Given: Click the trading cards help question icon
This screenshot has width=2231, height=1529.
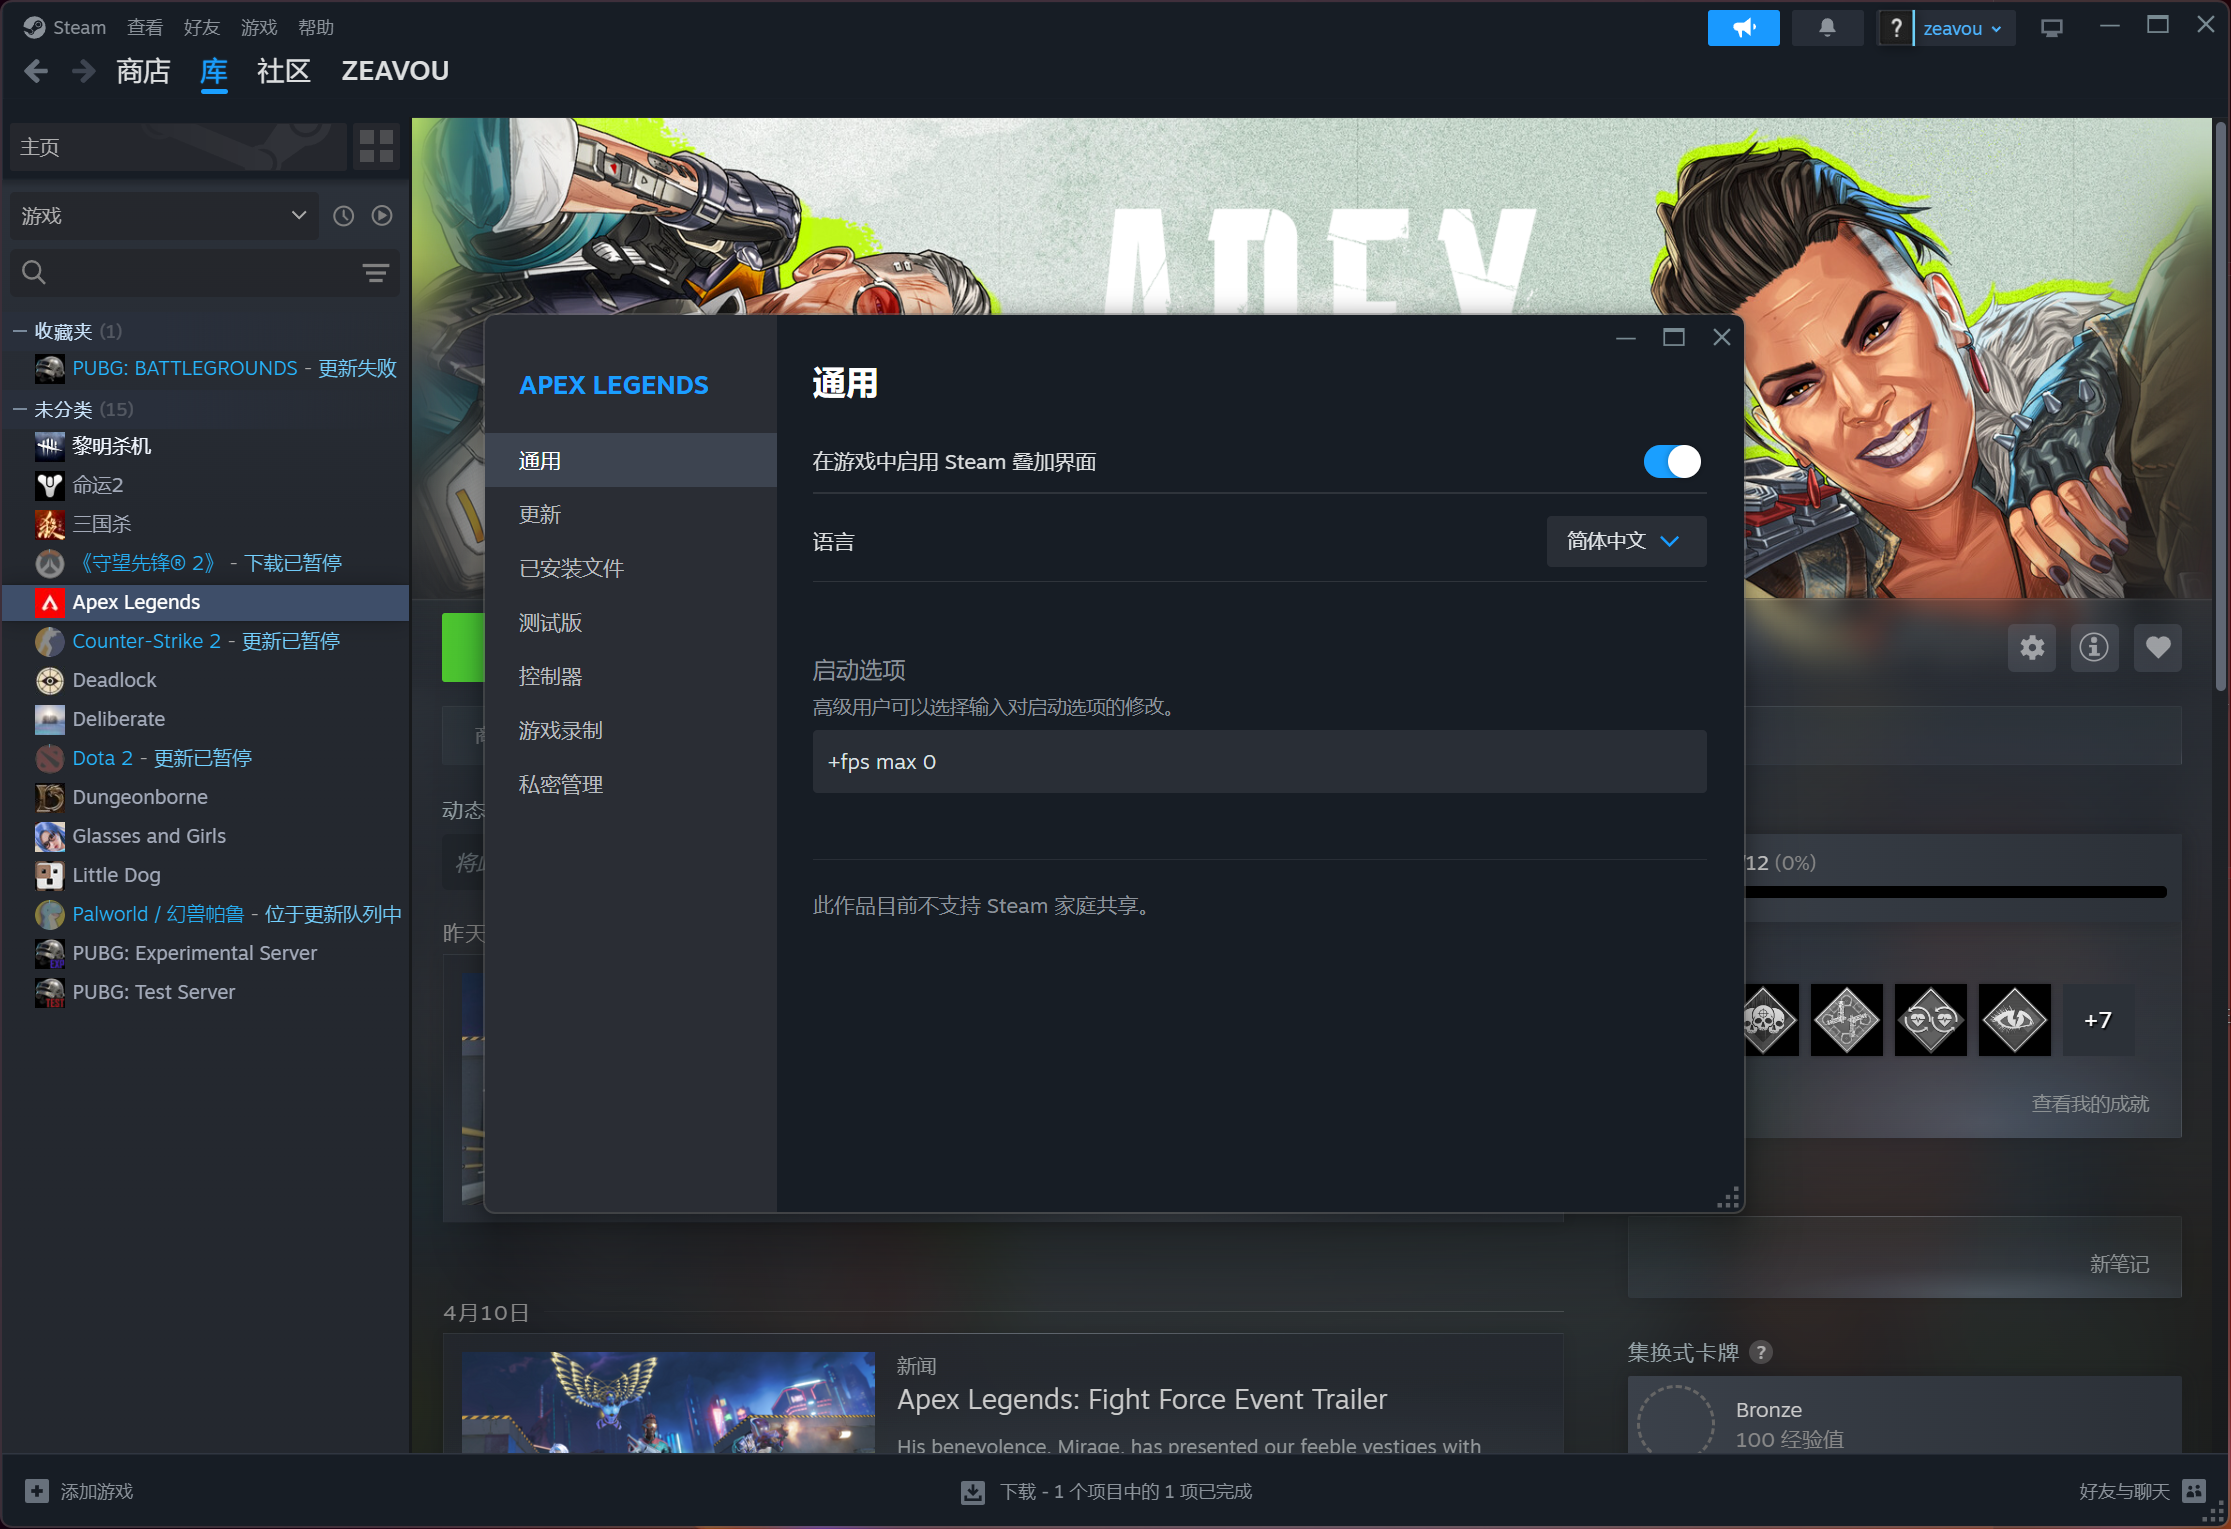Looking at the screenshot, I should click(1761, 1352).
